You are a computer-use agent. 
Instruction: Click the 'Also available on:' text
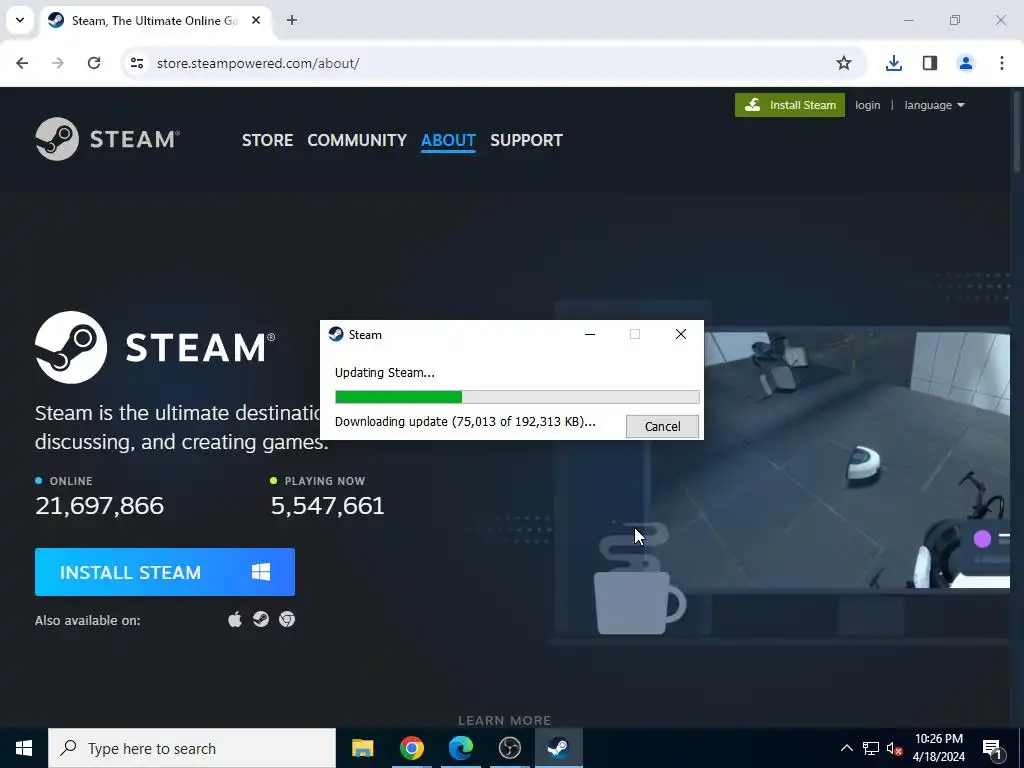88,620
